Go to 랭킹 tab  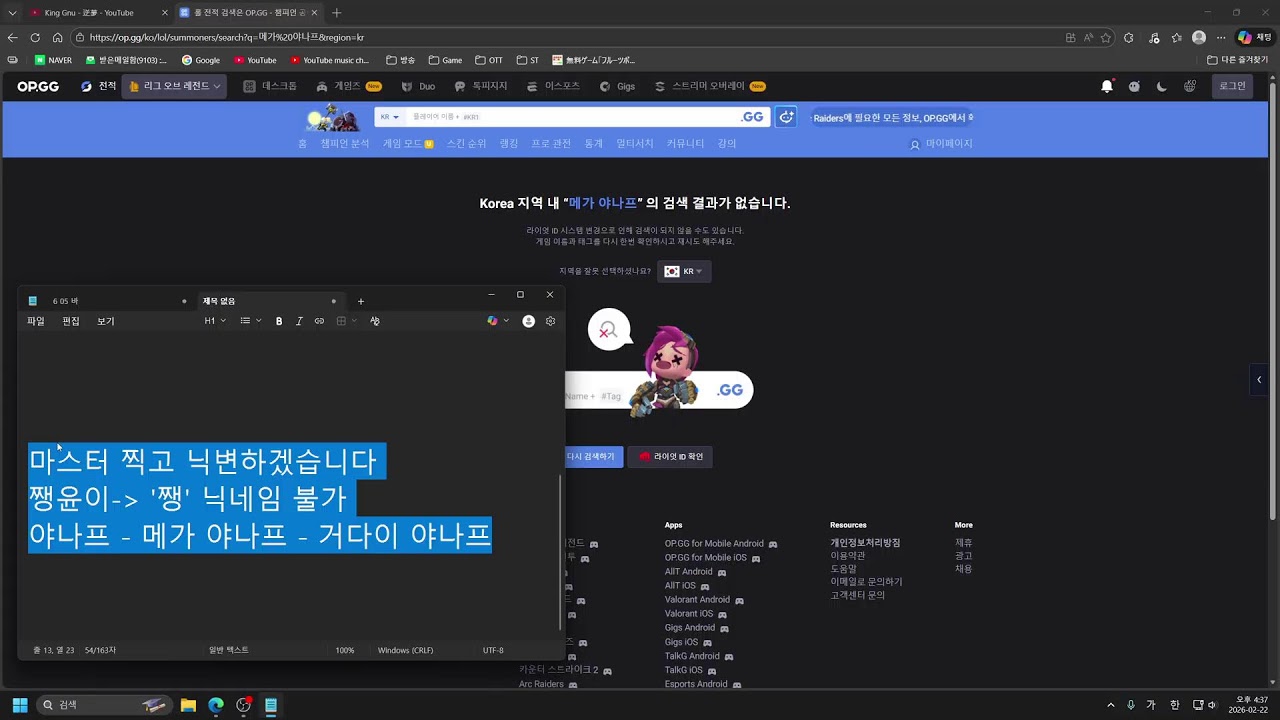509,144
